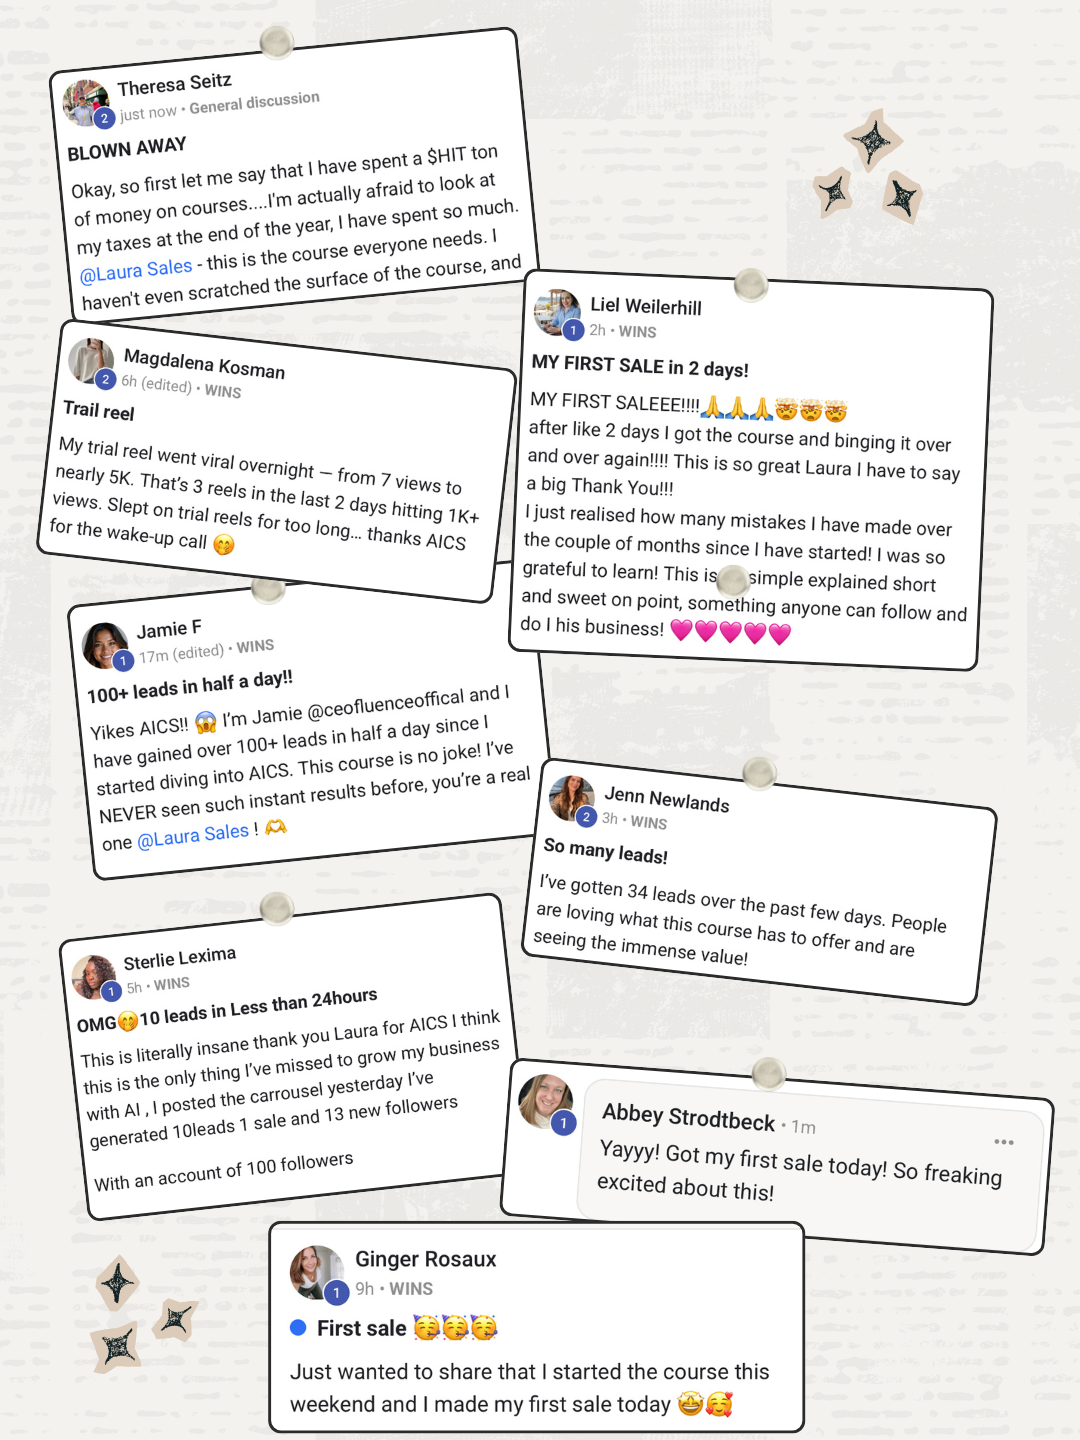
Task: Open the "MY FIRST SALE in 2 days!" post title
Action: [640, 367]
